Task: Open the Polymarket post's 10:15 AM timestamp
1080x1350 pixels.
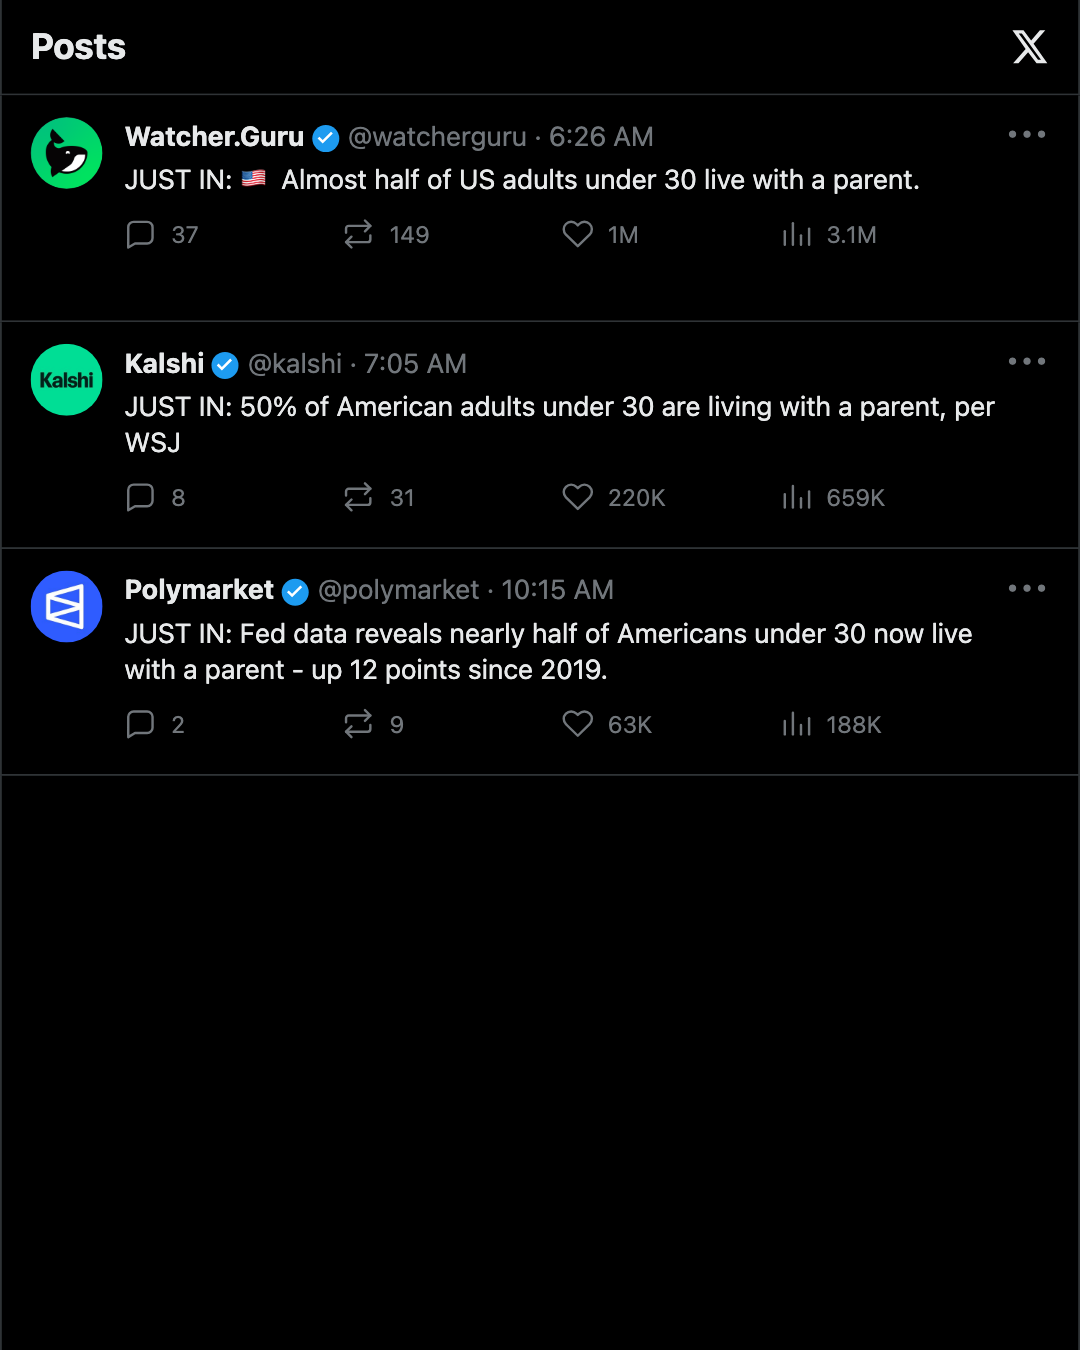Action: pyautogui.click(x=557, y=590)
